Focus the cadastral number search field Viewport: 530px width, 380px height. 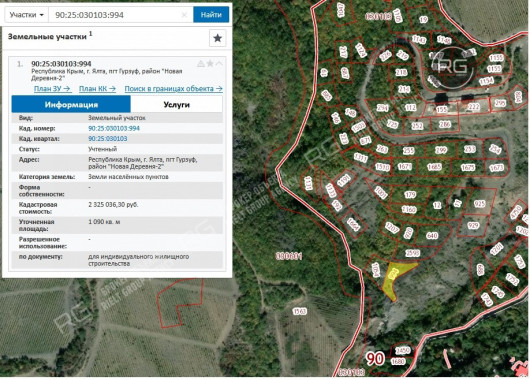(x=117, y=15)
